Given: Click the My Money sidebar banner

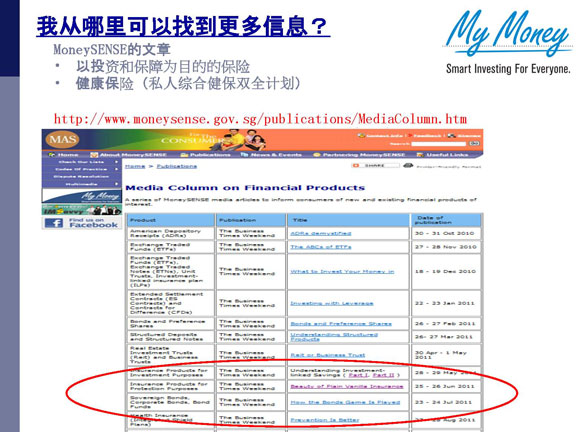Looking at the screenshot, I should tap(81, 196).
